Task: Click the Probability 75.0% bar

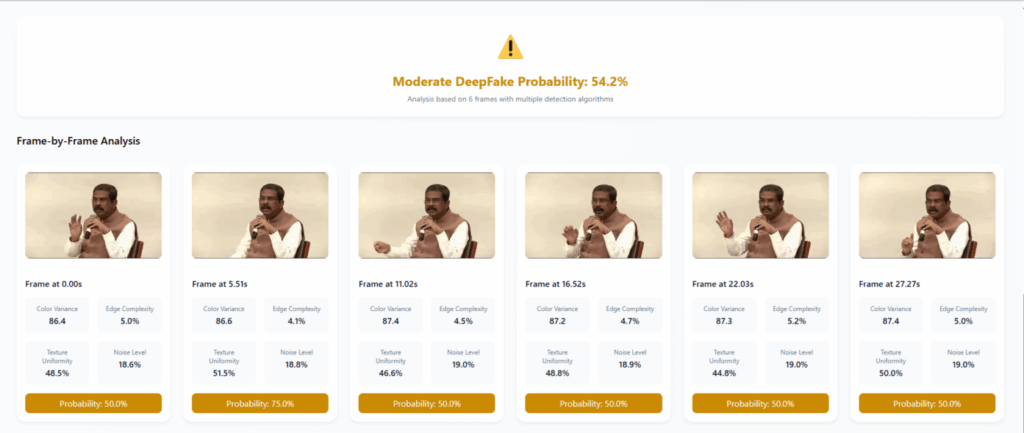Action: (x=260, y=403)
